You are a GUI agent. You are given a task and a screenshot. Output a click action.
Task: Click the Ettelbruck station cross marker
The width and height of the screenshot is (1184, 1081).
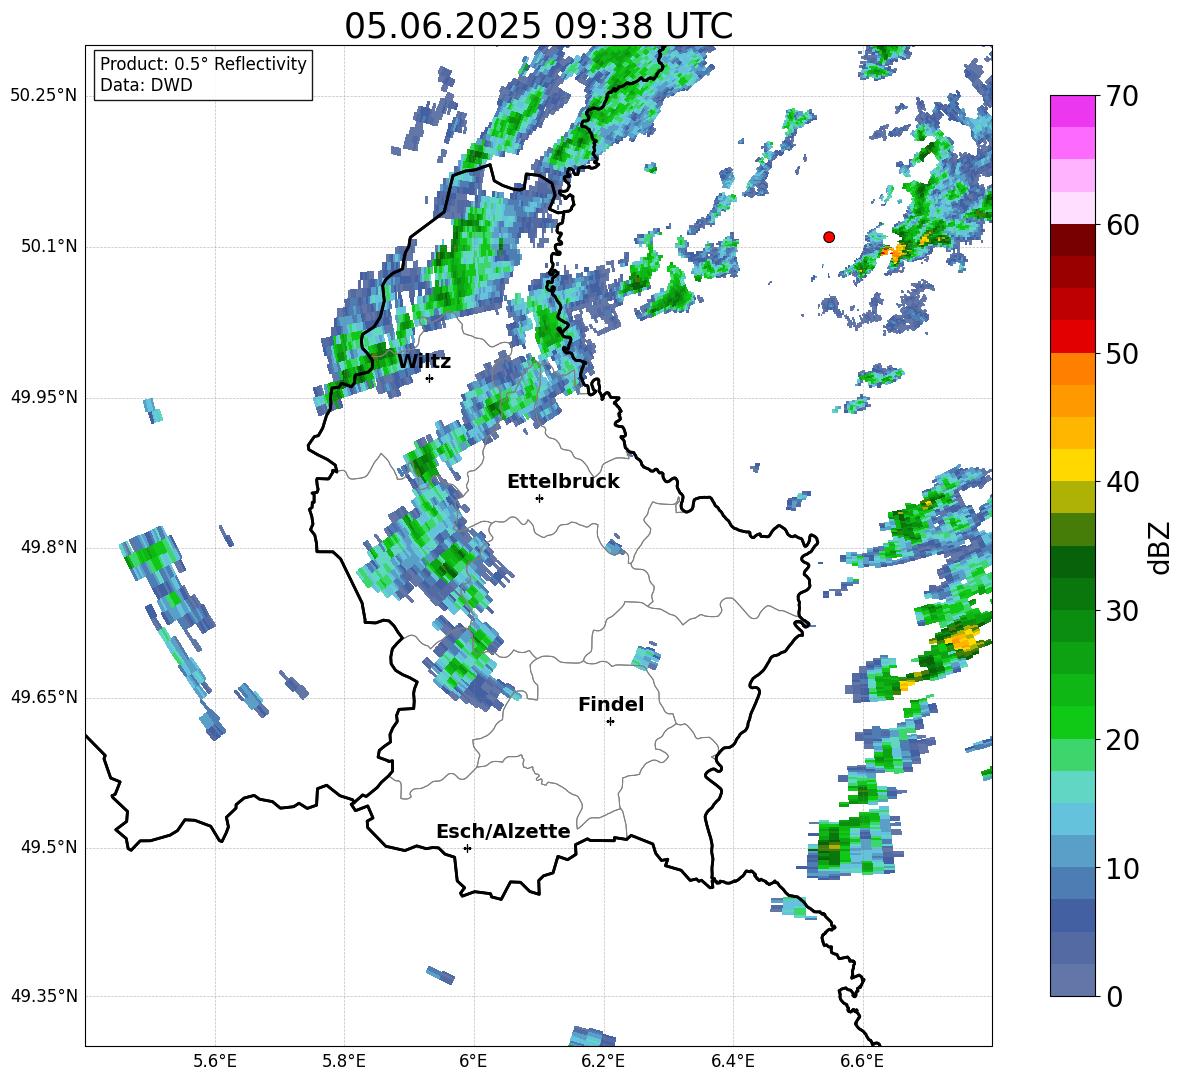[539, 498]
